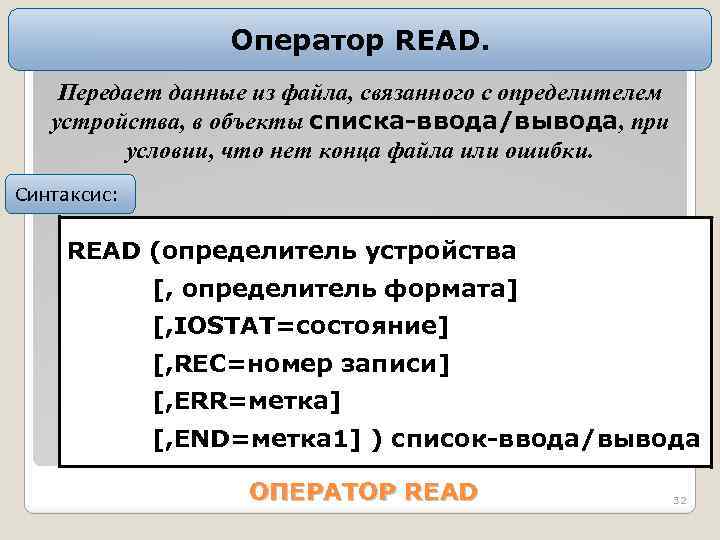Image resolution: width=720 pixels, height=540 pixels.
Task: Click the bold 'списка-ввода/вывода' in description
Action: point(463,121)
